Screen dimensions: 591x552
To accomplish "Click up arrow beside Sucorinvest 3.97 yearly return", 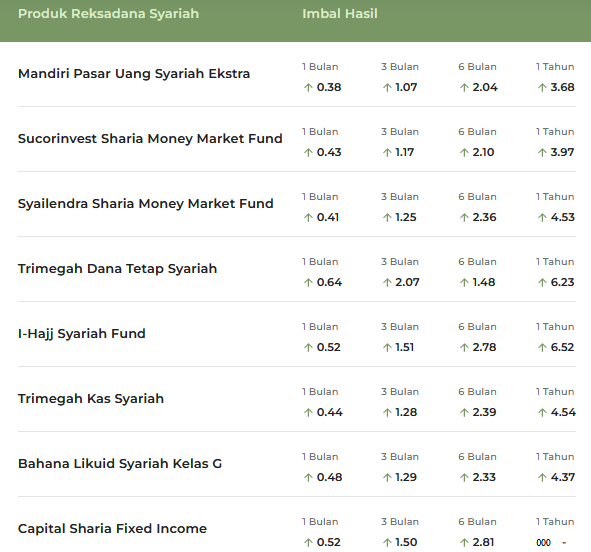I will 542,153.
